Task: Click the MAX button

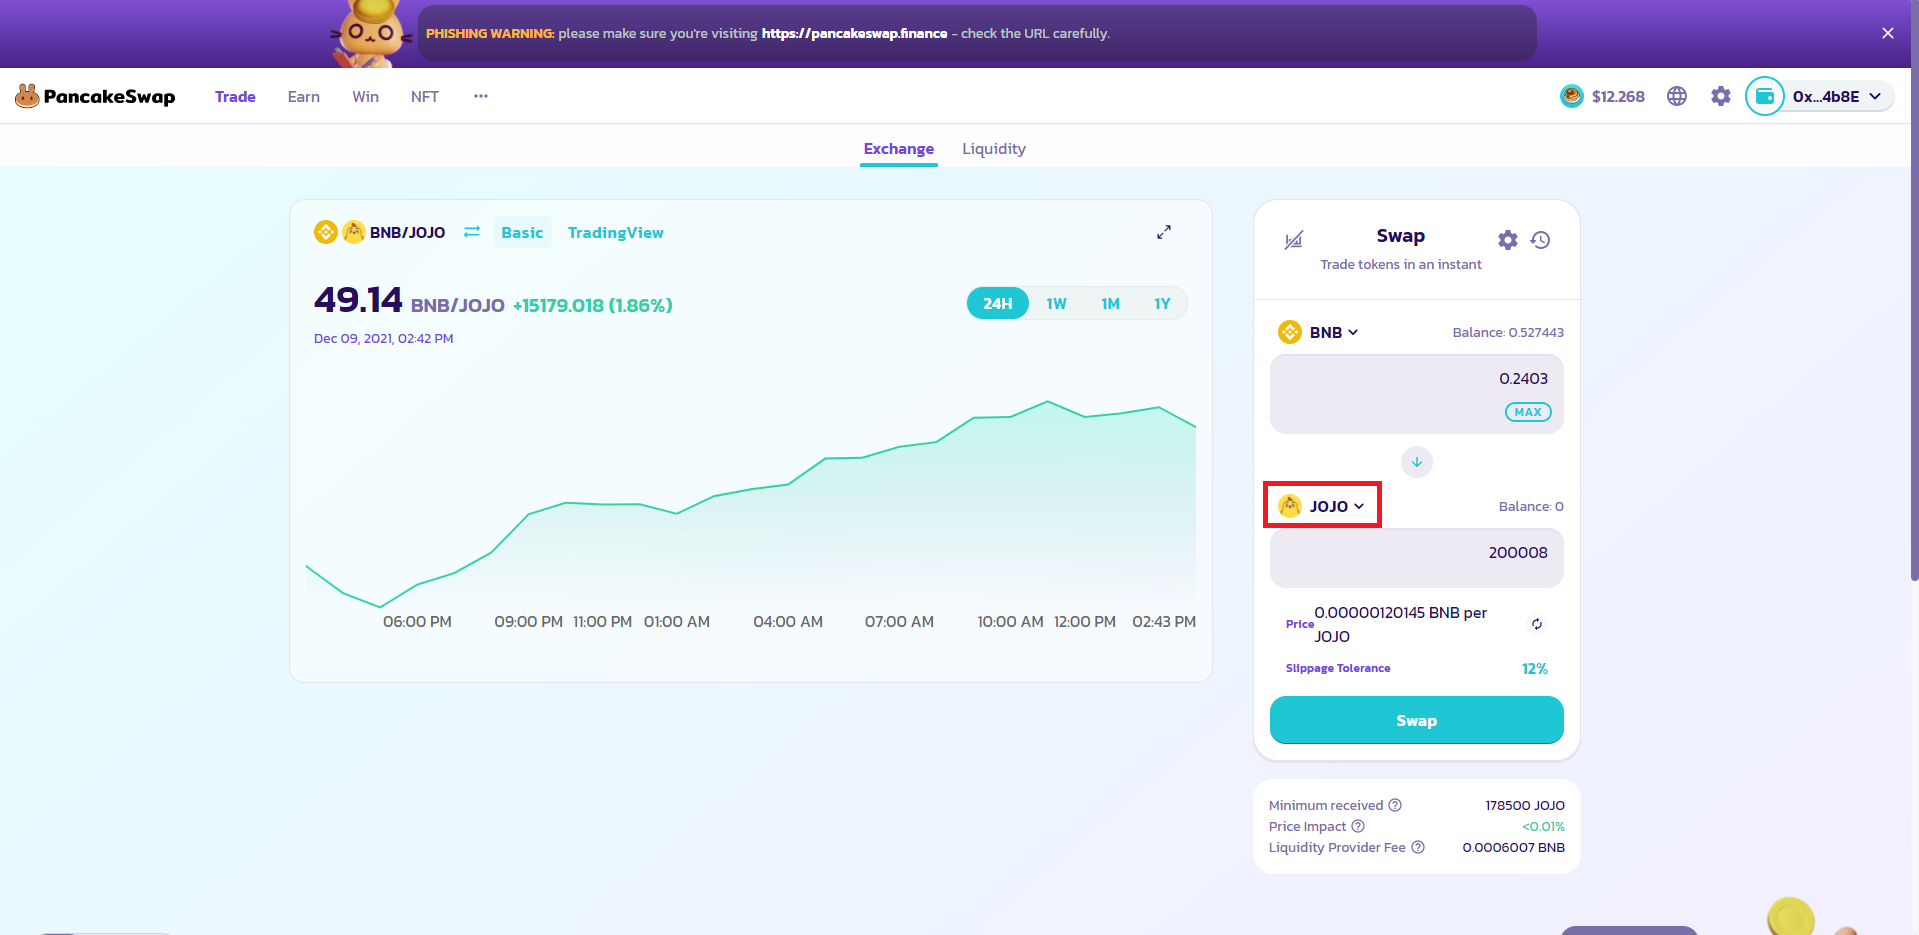Action: pyautogui.click(x=1528, y=412)
